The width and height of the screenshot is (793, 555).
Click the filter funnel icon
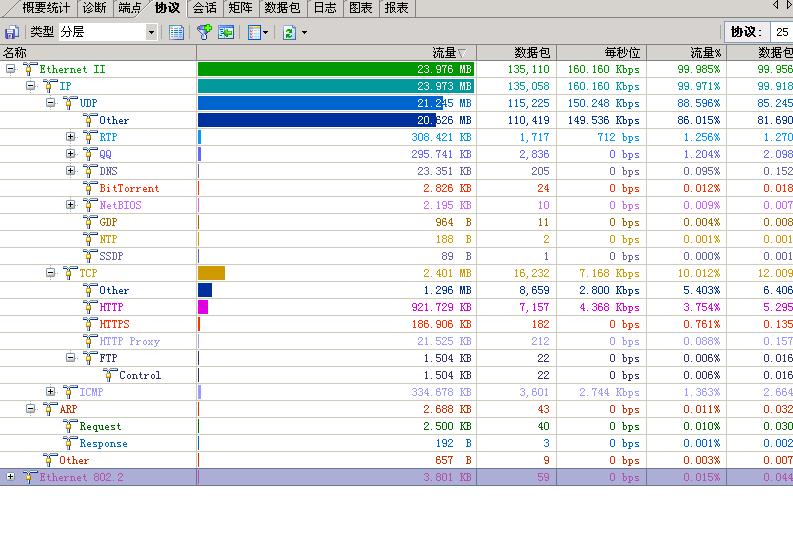tap(204, 32)
